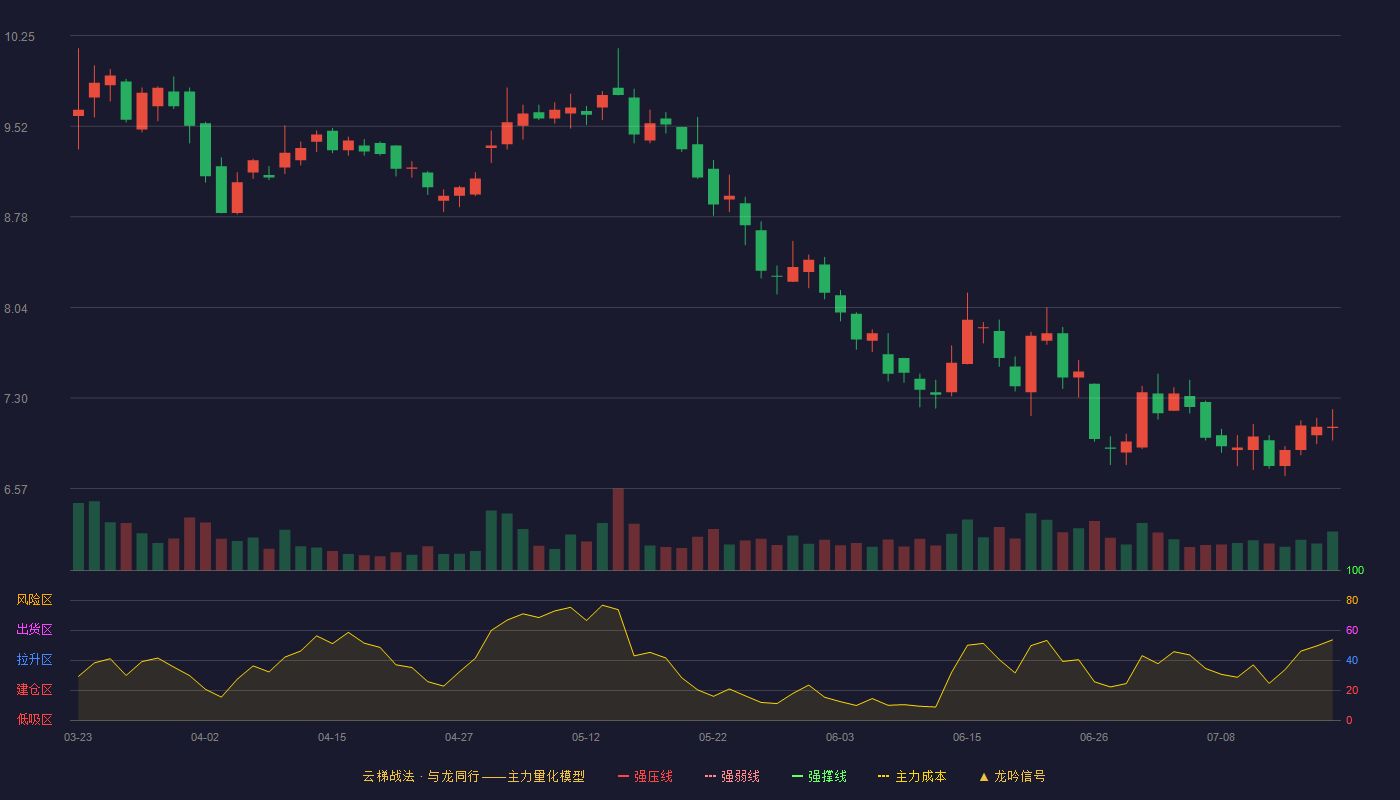Toggle the 主力成本 dashed legend item
Viewport: 1400px width, 800px height.
(x=912, y=776)
